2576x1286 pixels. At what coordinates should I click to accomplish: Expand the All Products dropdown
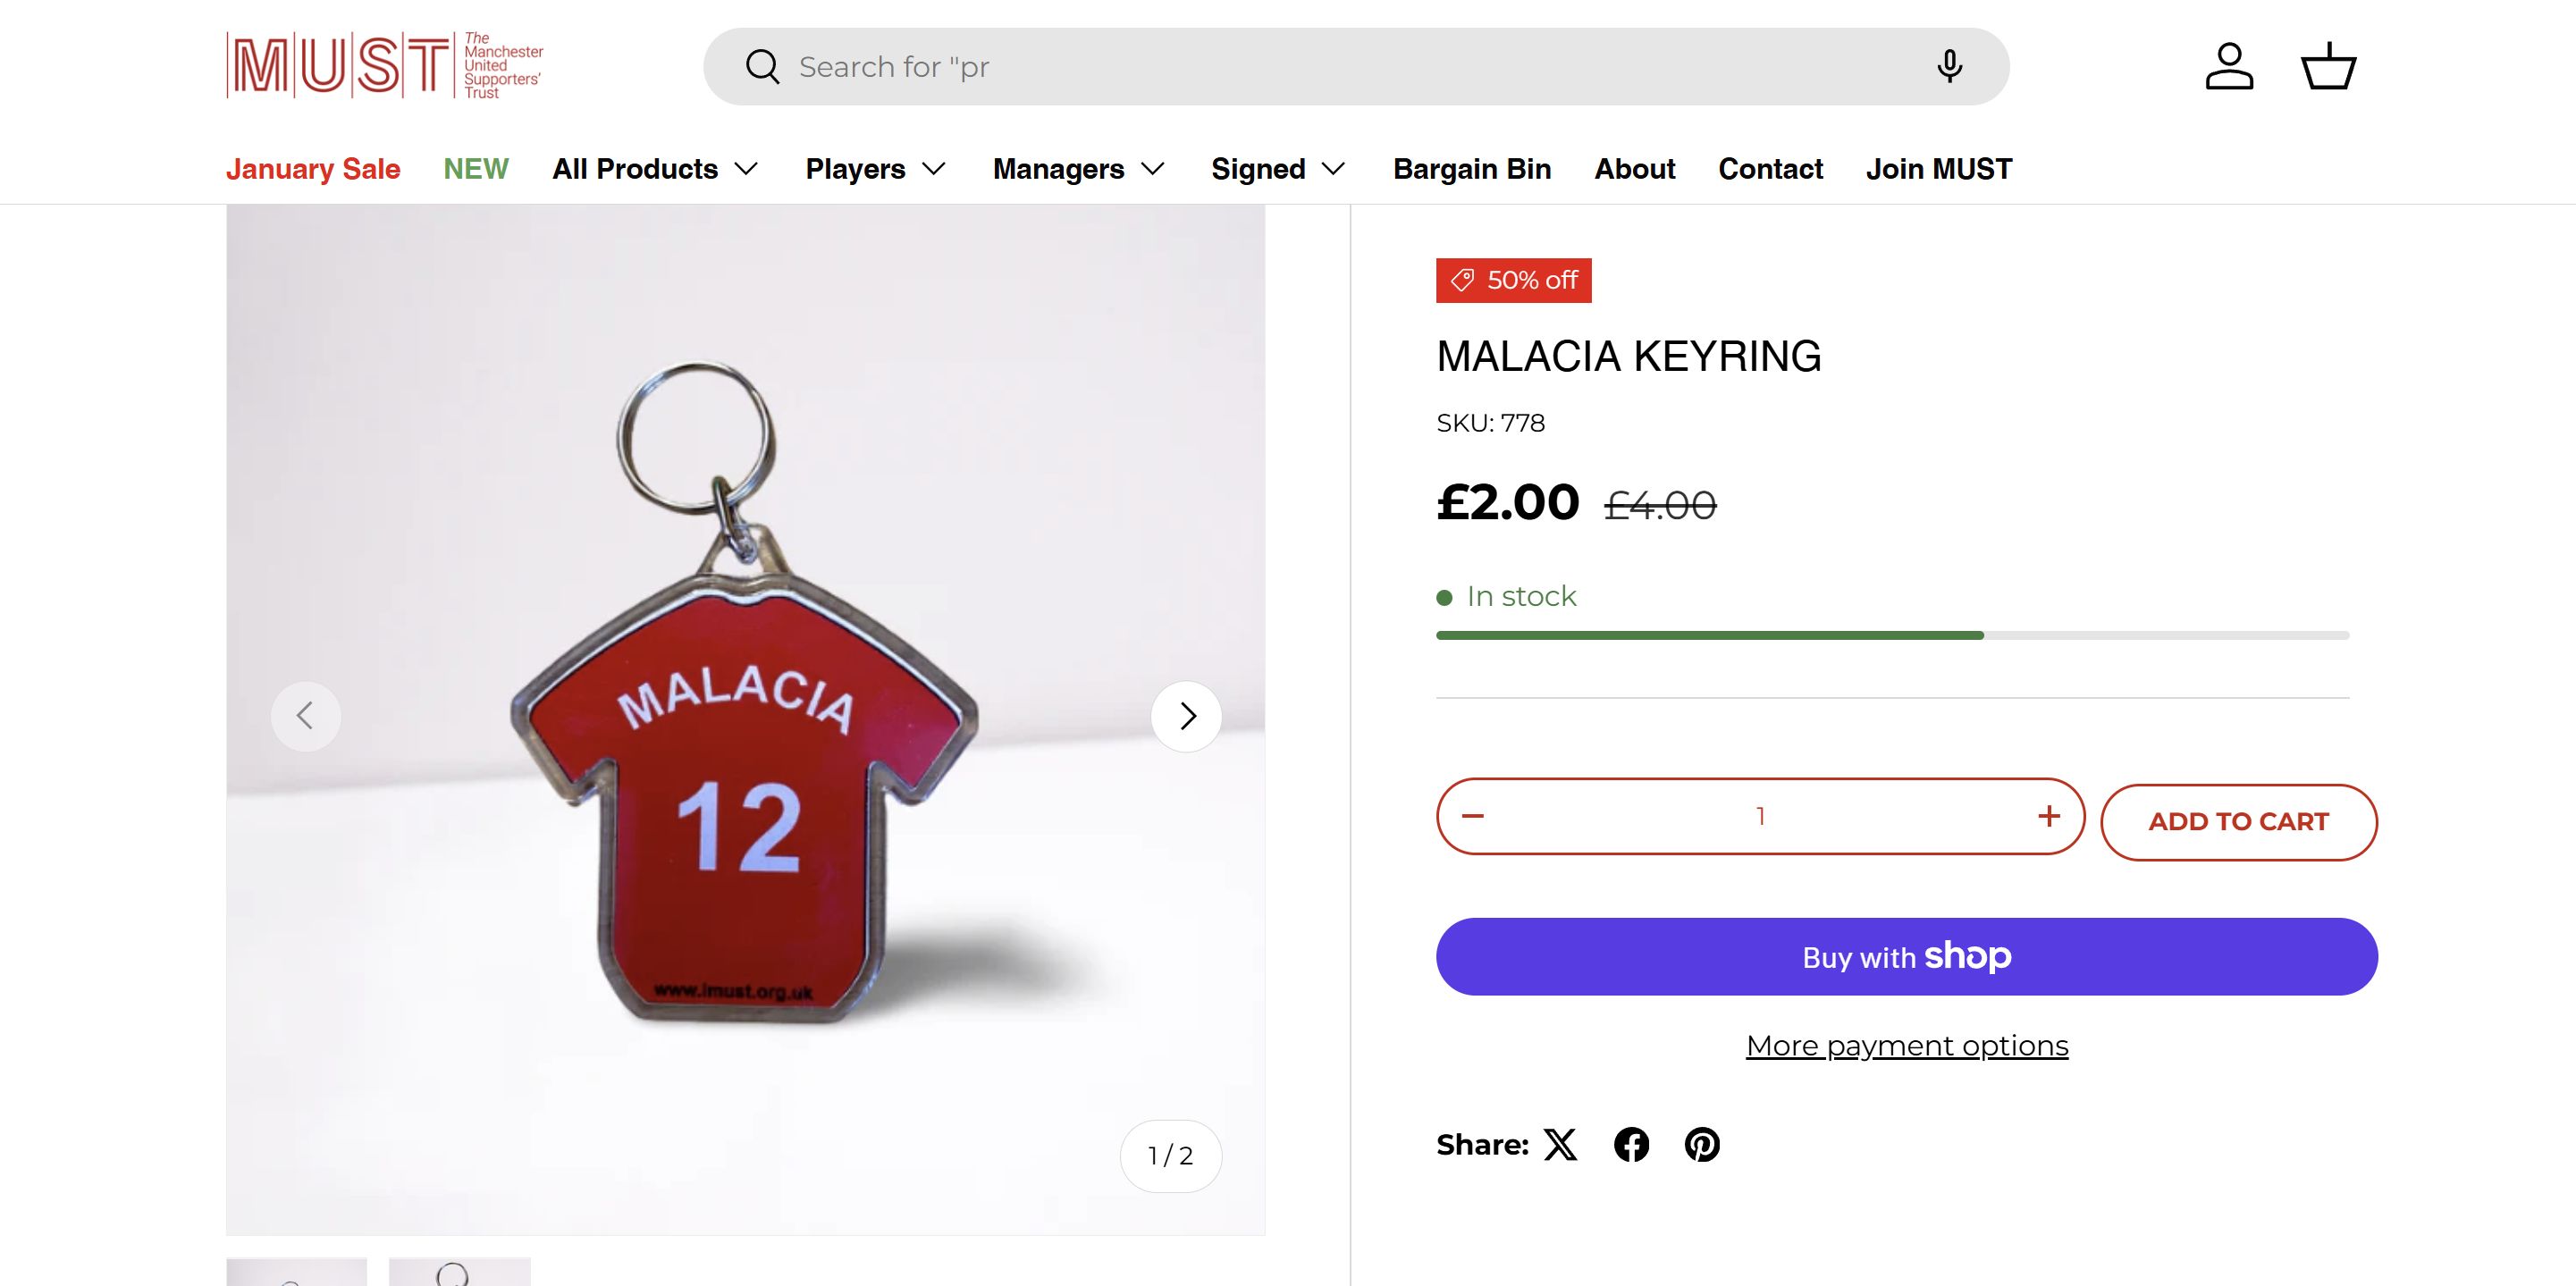click(x=655, y=169)
